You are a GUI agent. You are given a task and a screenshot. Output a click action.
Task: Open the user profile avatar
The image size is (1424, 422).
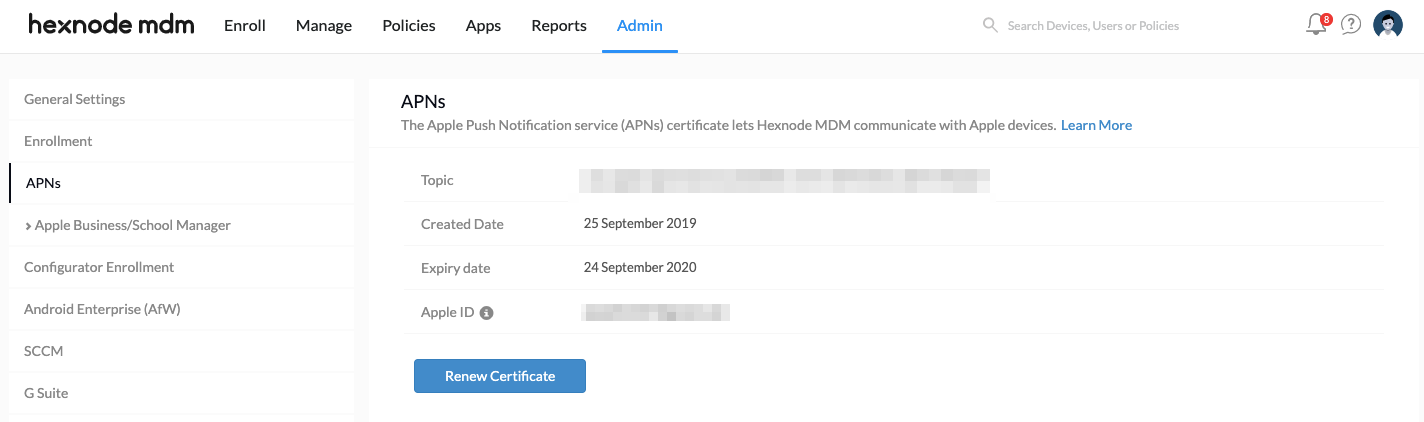1388,25
